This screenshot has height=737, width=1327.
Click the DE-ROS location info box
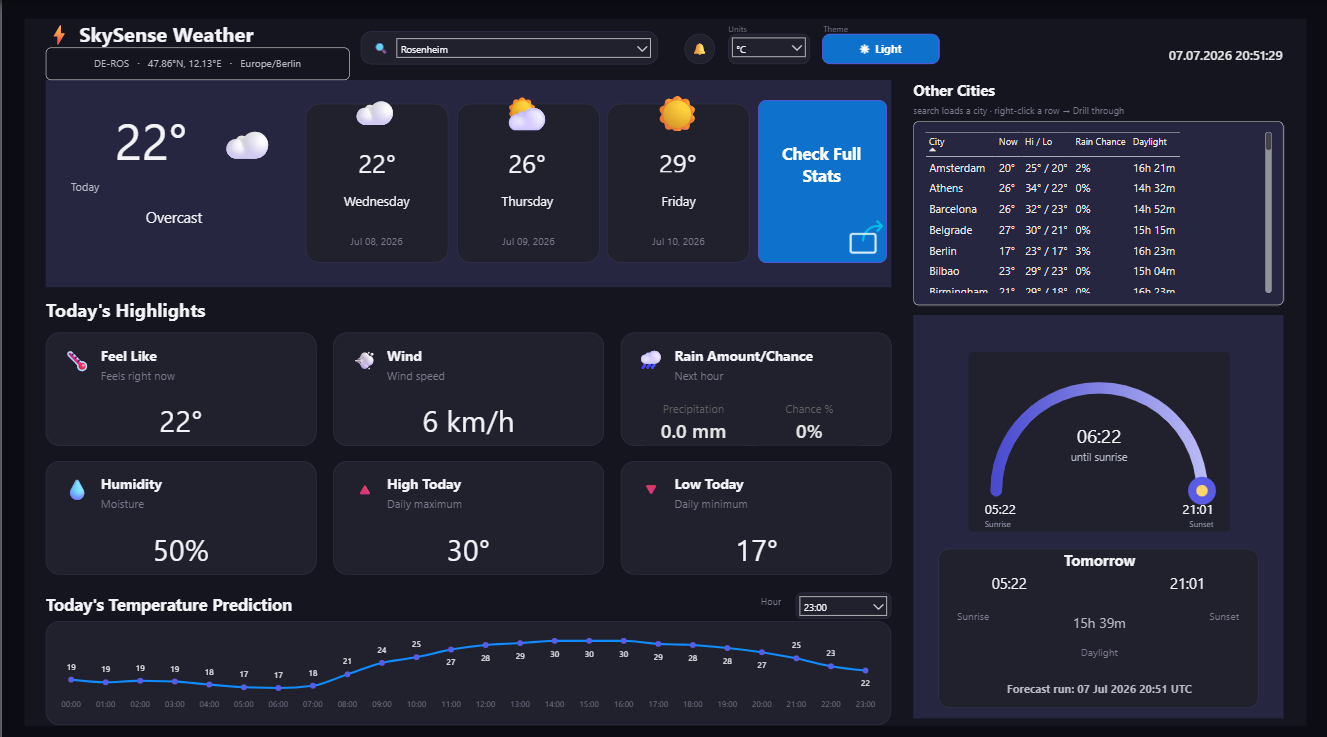(x=198, y=63)
